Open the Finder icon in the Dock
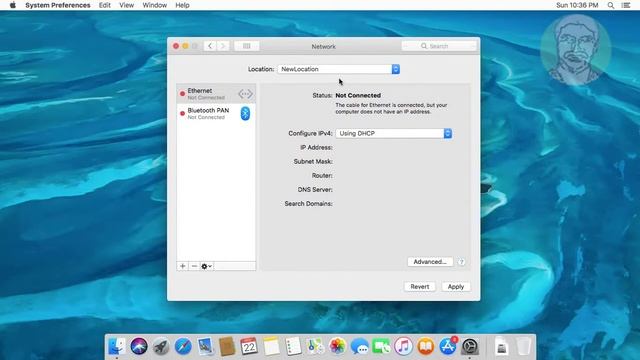Image resolution: width=640 pixels, height=360 pixels. click(117, 347)
